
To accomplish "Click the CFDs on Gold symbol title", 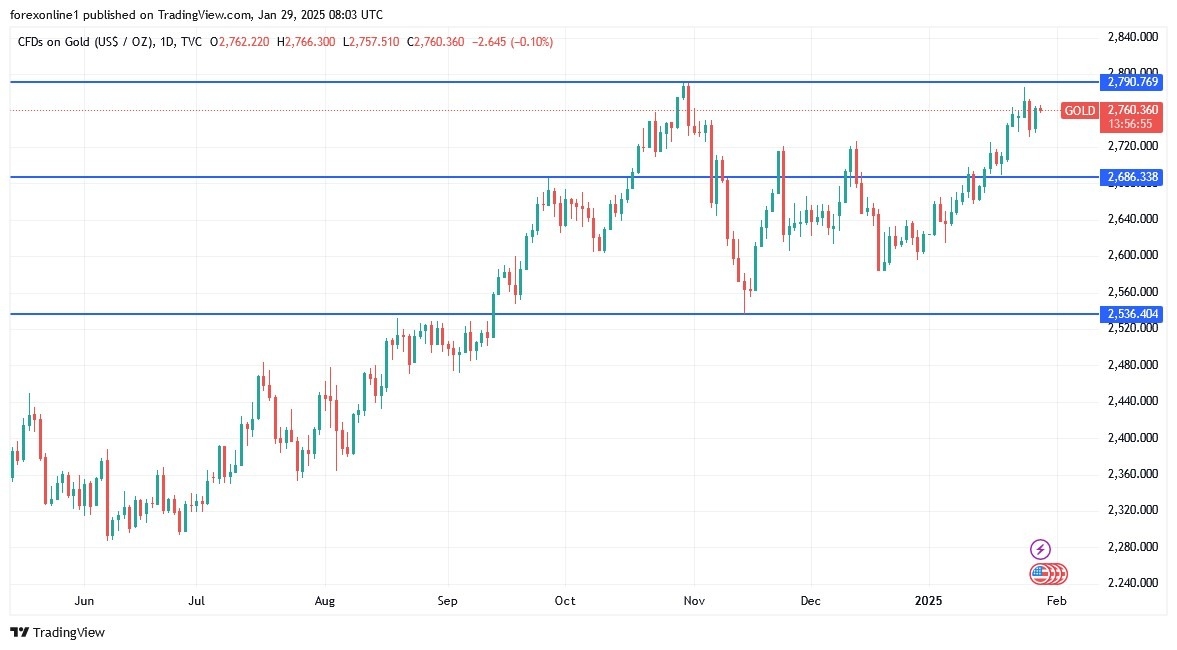I will (x=83, y=41).
